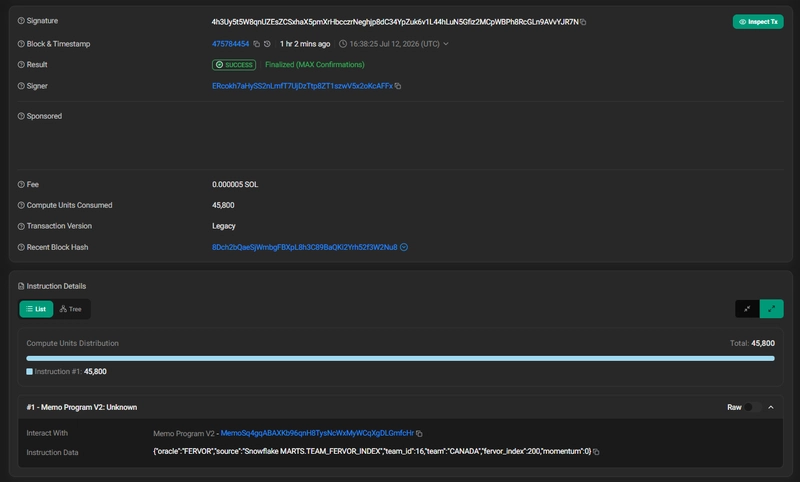Click the '0.000005 SOL' fee value
Image resolution: width=800 pixels, height=482 pixels.
tap(235, 185)
